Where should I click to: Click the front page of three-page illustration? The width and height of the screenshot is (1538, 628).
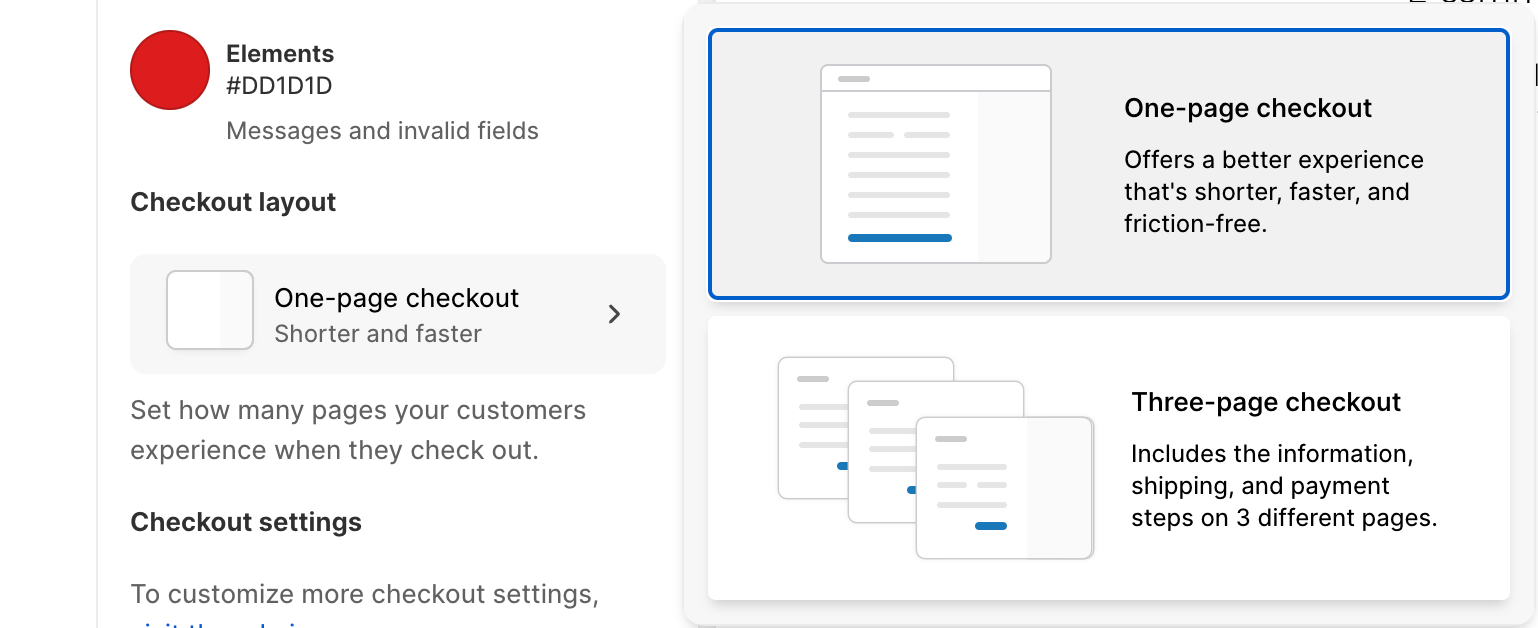point(1004,488)
